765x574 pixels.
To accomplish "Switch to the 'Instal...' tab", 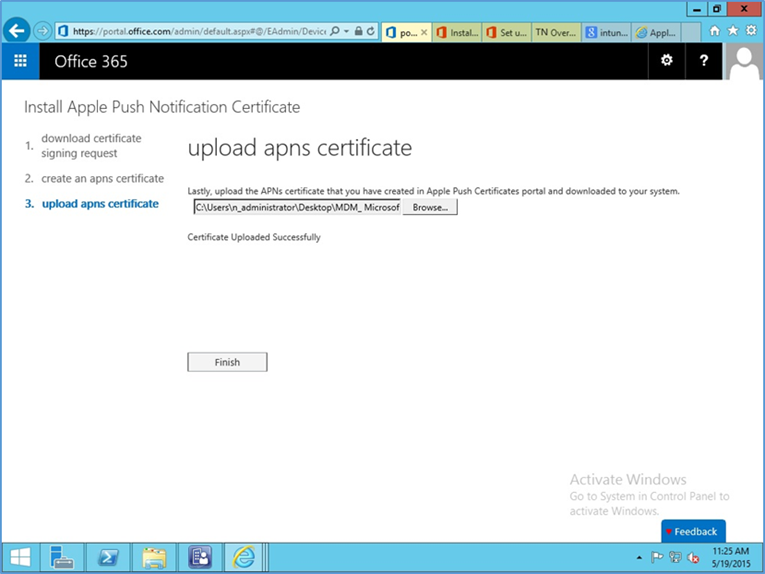I will tap(457, 33).
